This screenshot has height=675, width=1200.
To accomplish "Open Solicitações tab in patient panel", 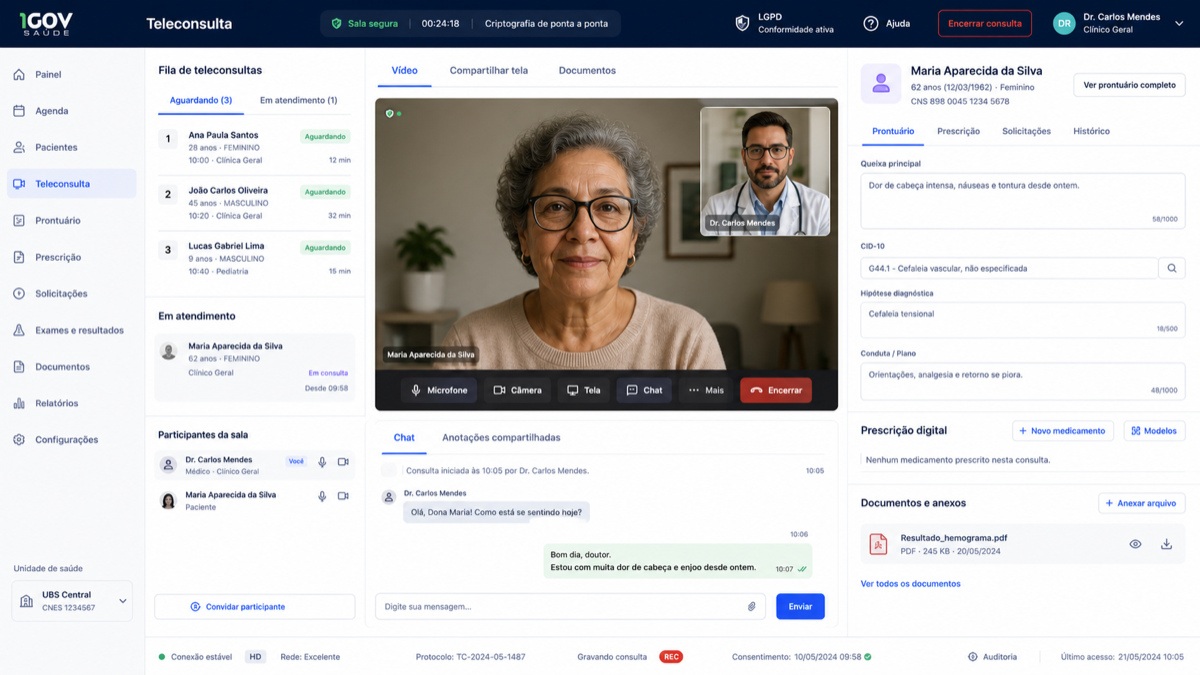I will coord(1026,131).
